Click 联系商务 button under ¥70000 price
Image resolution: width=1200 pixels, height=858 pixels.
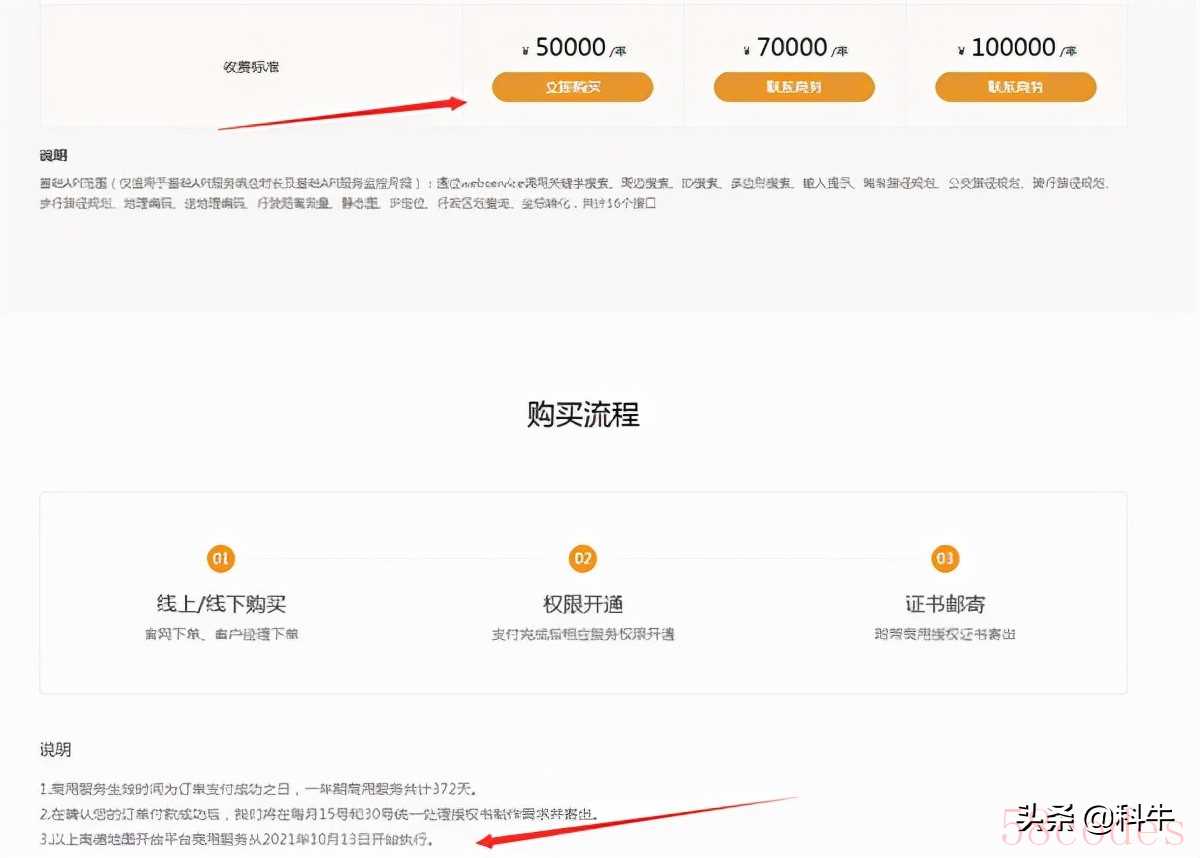(x=794, y=87)
